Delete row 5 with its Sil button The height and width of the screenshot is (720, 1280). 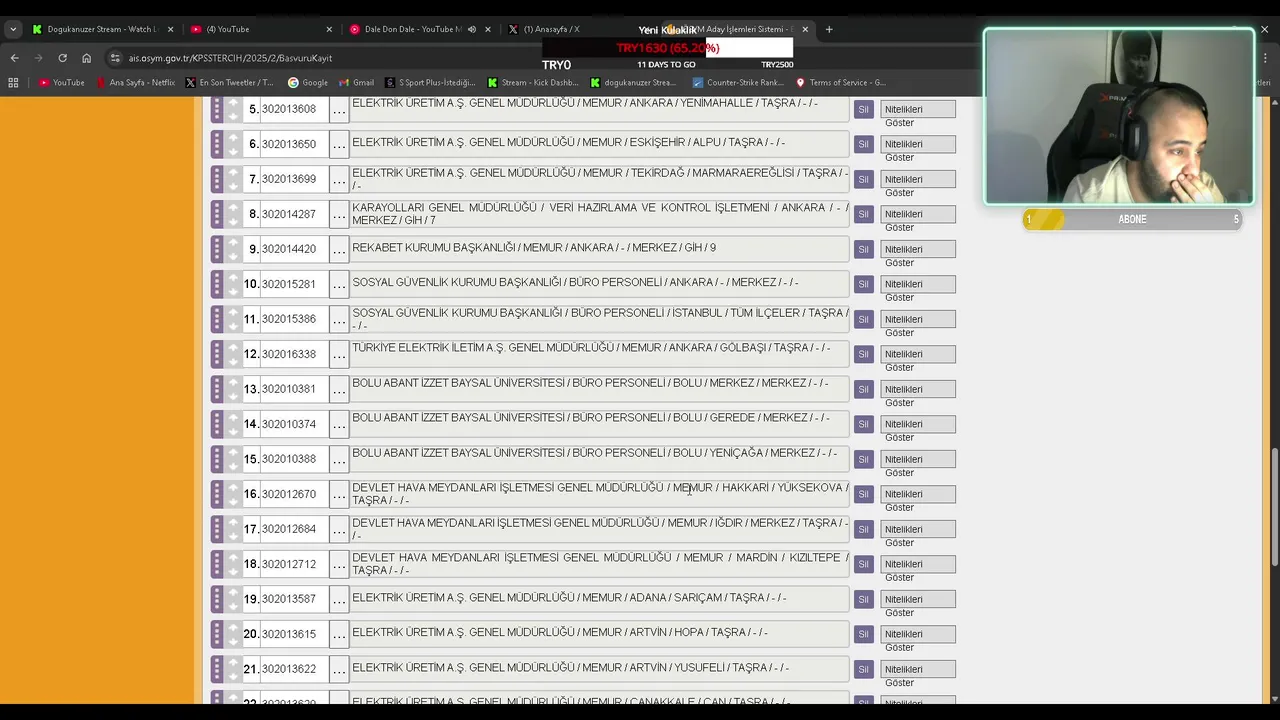(864, 109)
